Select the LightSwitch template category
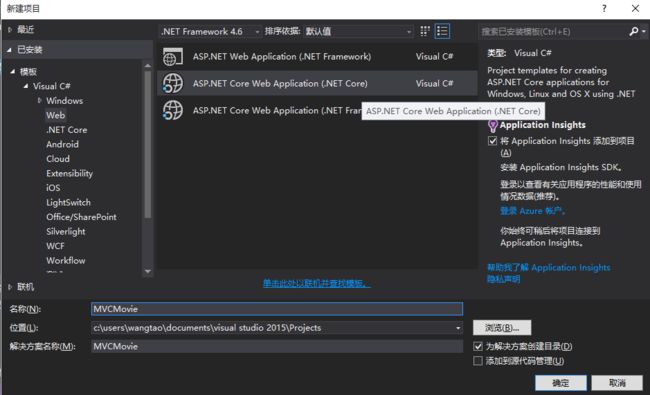 (x=68, y=202)
